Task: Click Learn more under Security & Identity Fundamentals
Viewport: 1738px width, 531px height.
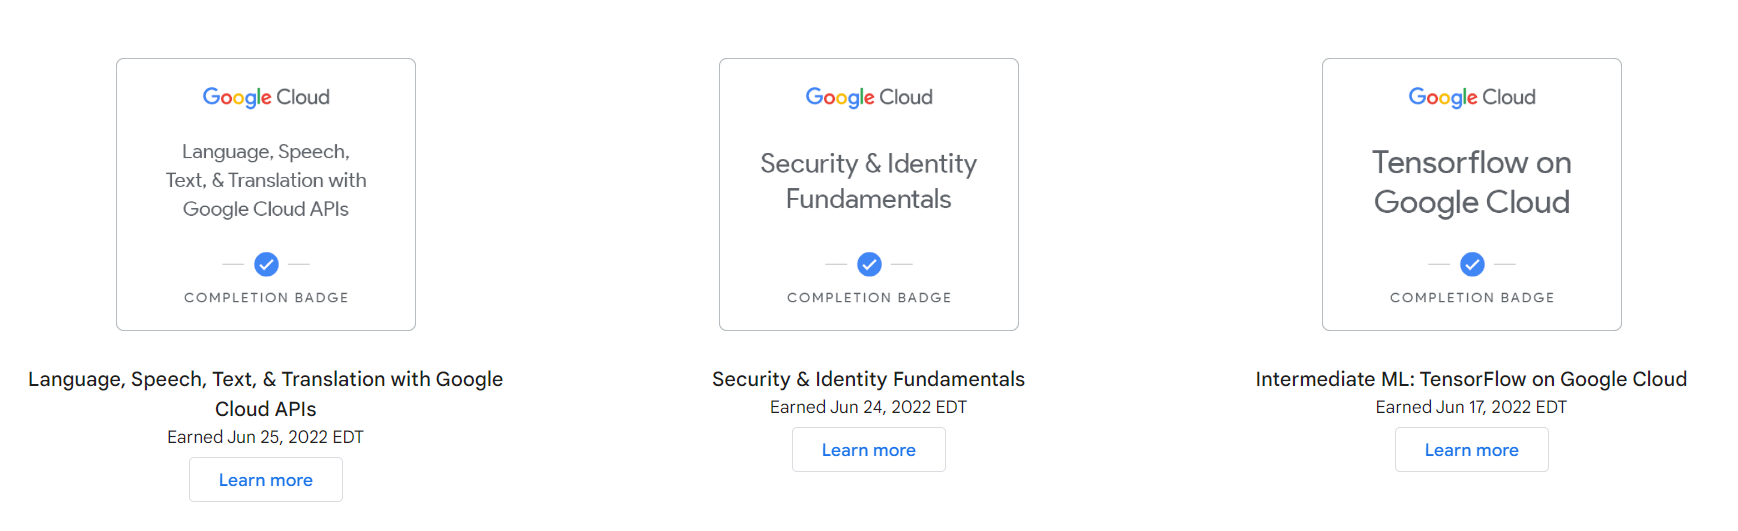Action: 869,450
